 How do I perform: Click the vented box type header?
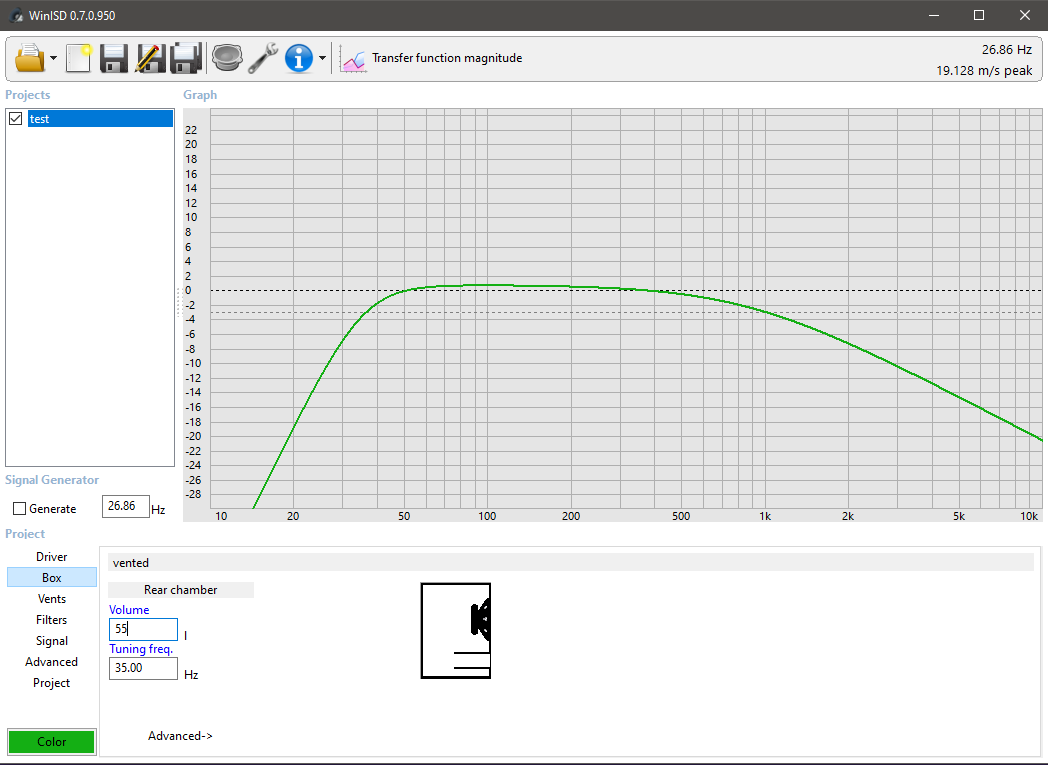point(571,563)
